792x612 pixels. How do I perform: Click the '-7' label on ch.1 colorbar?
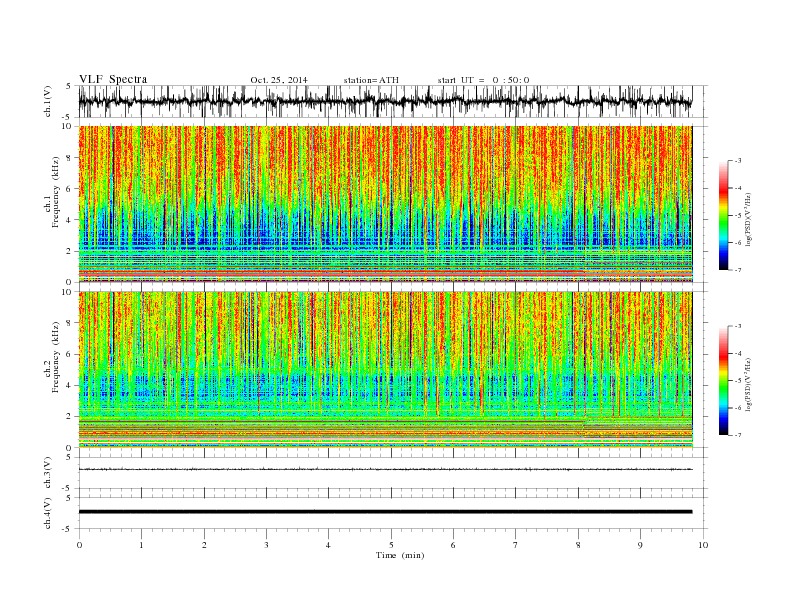point(737,270)
